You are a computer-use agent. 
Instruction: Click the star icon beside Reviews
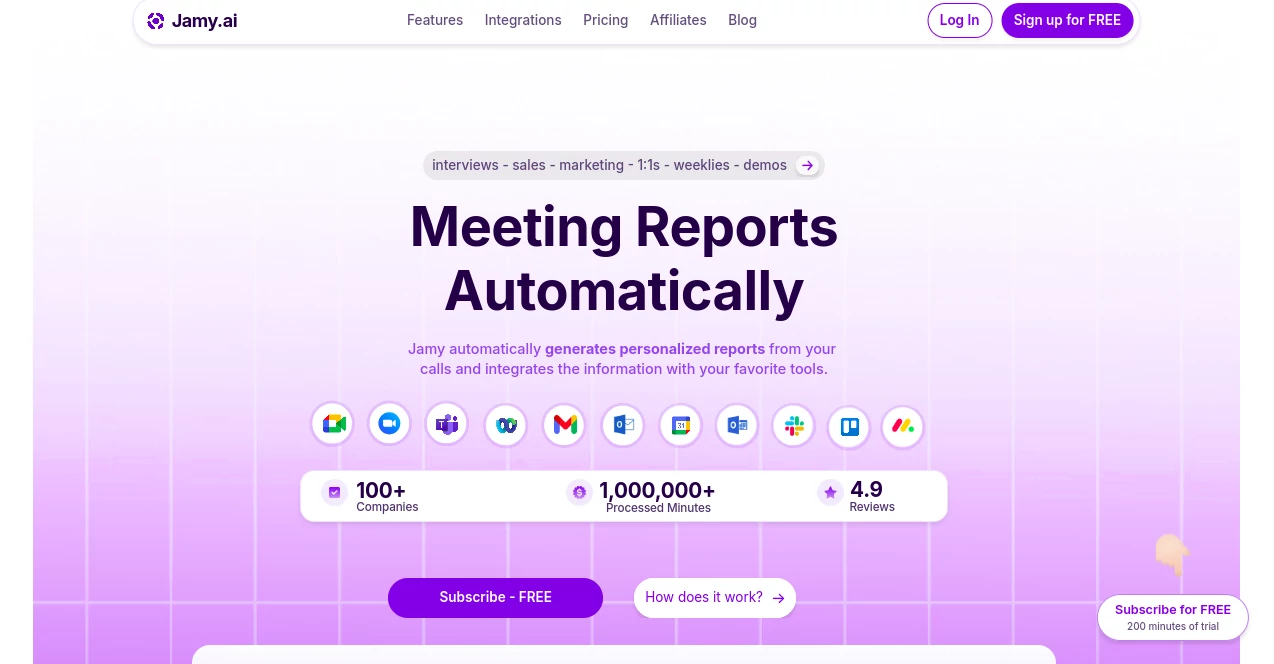[x=830, y=492]
